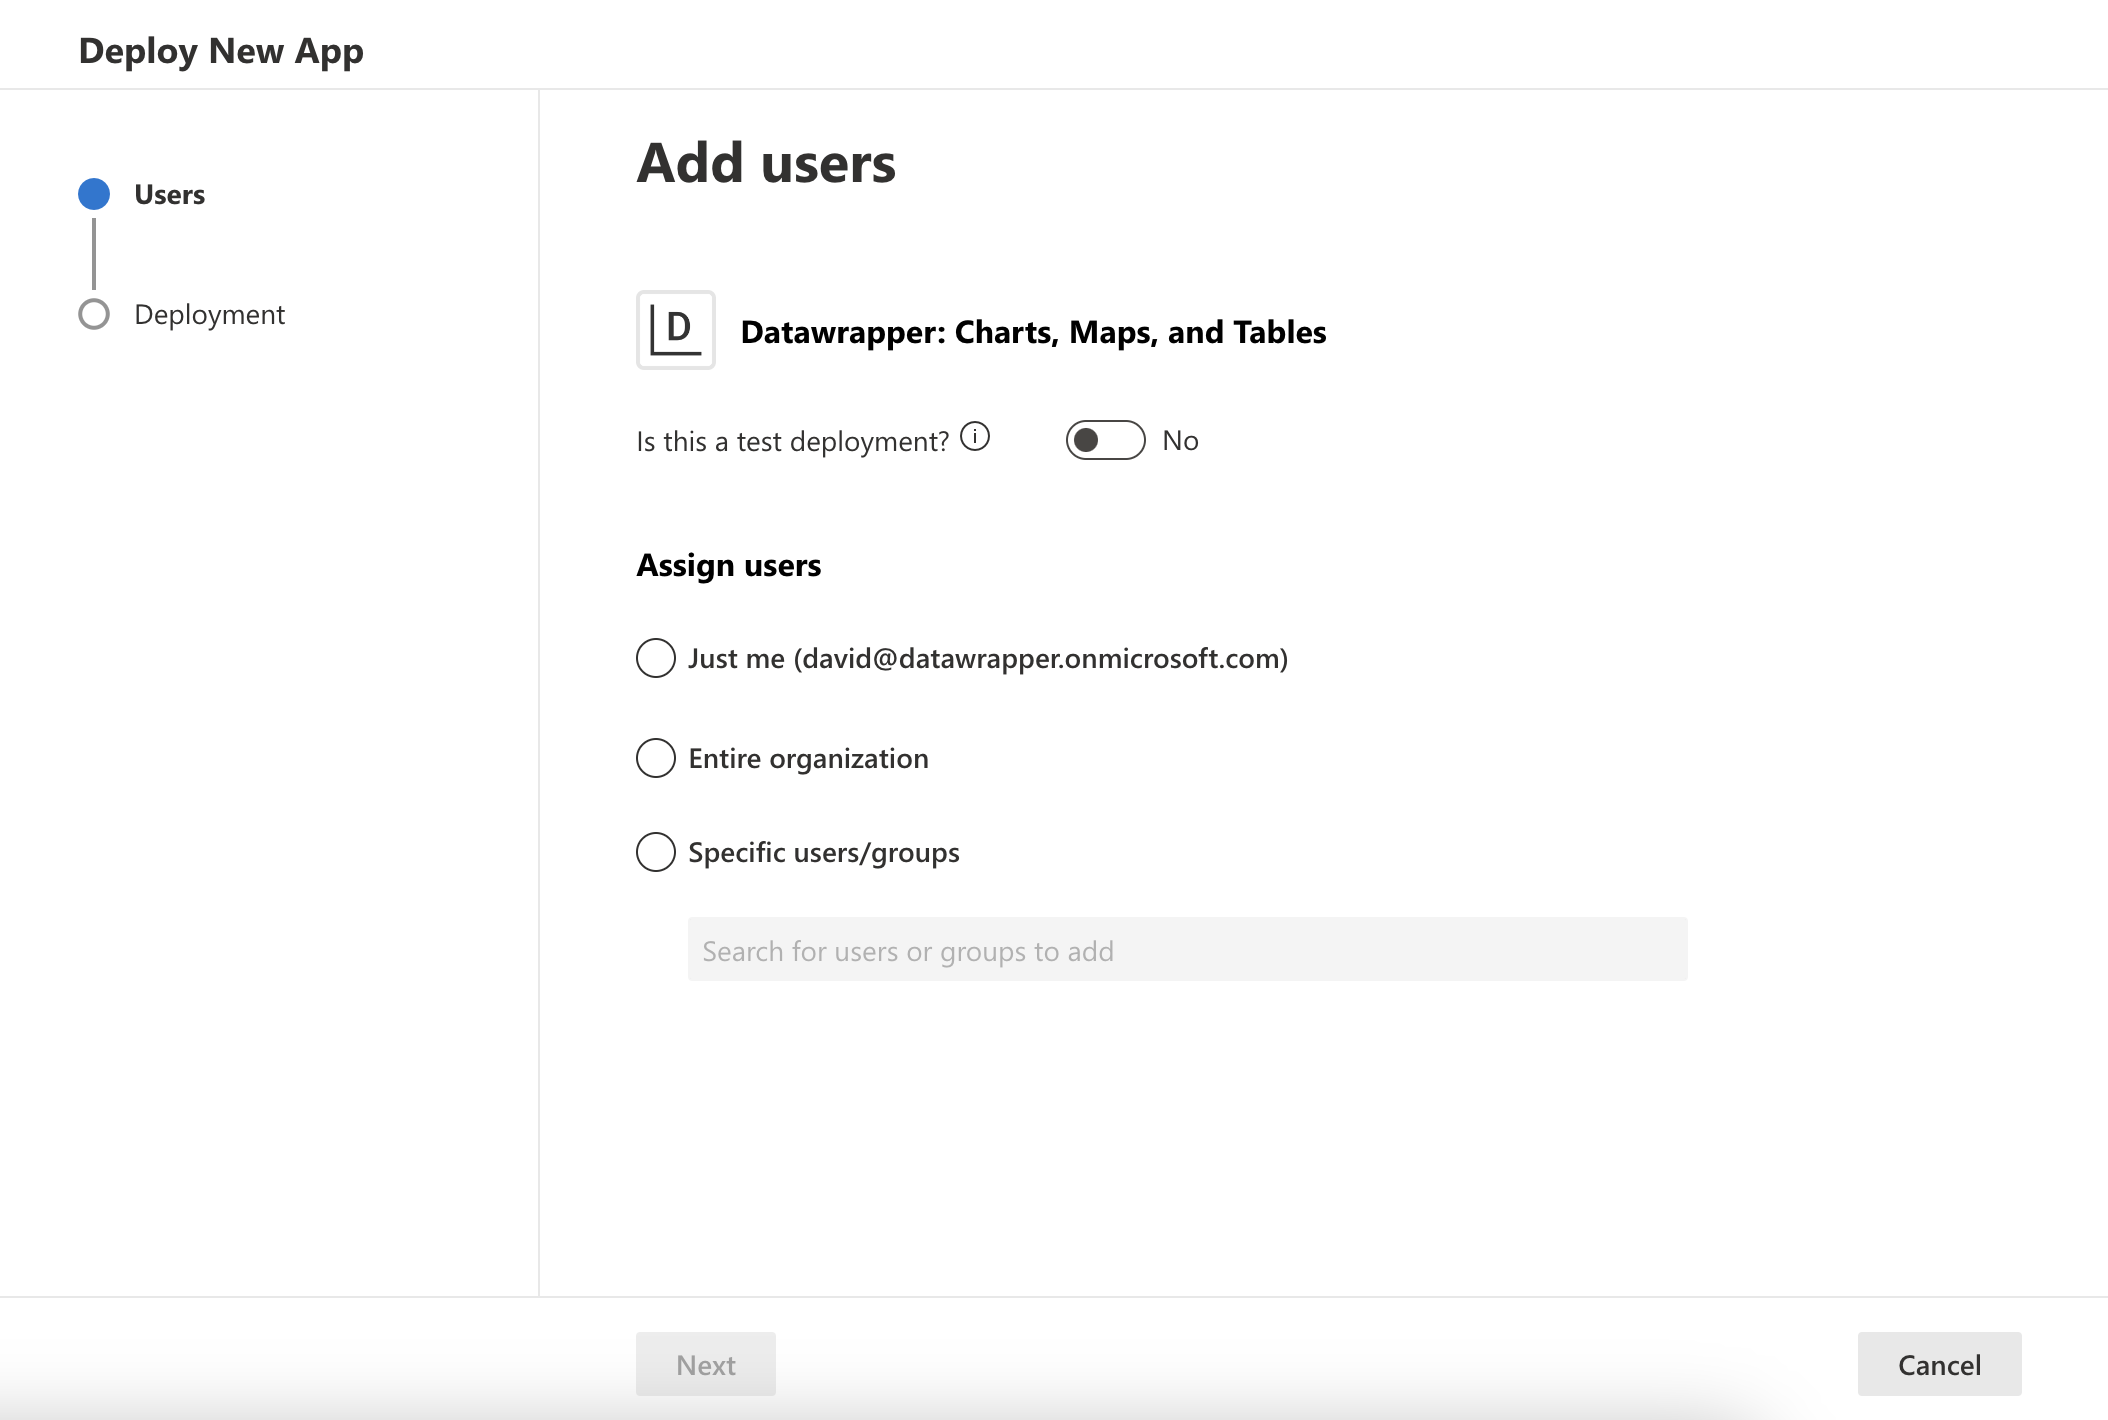2108x1420 pixels.
Task: Click the blue Users step indicator dot
Action: pyautogui.click(x=94, y=194)
